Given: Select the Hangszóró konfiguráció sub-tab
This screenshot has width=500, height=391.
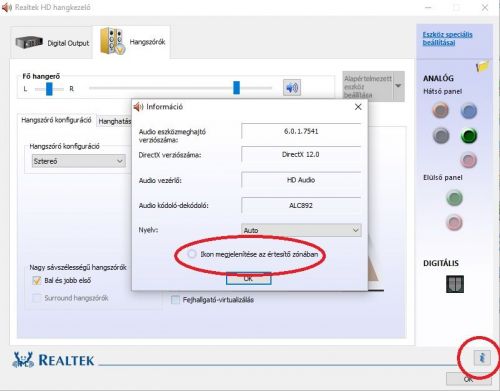Looking at the screenshot, I should click(x=56, y=120).
